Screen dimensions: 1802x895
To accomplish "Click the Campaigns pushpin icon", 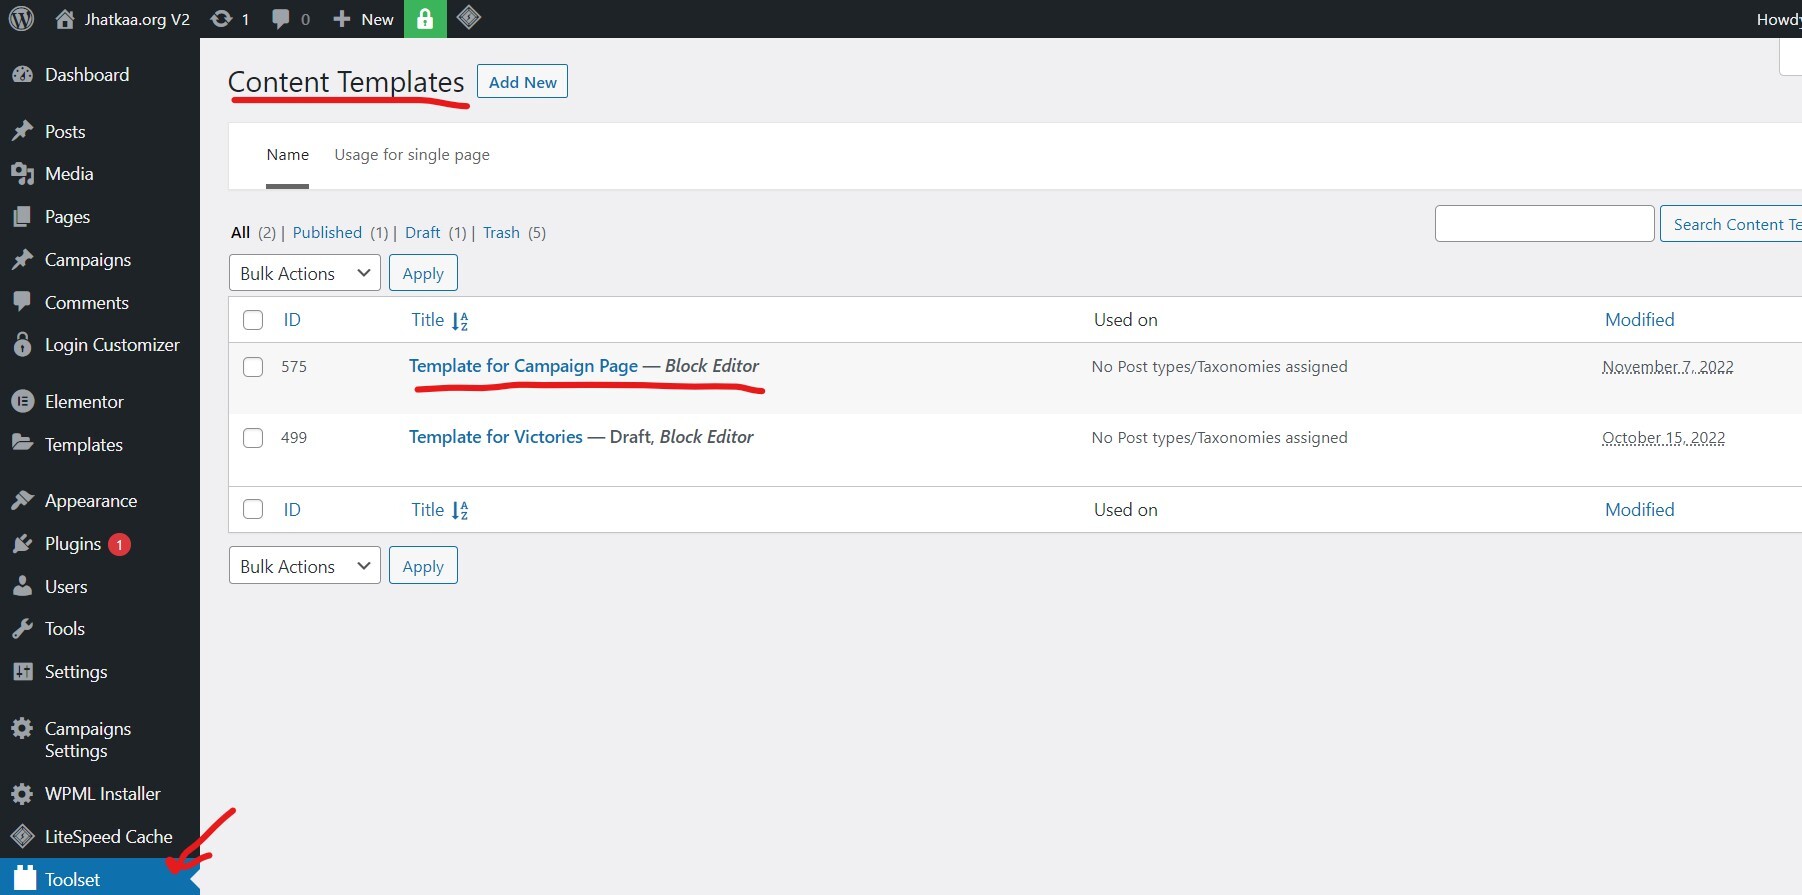I will 22,260.
